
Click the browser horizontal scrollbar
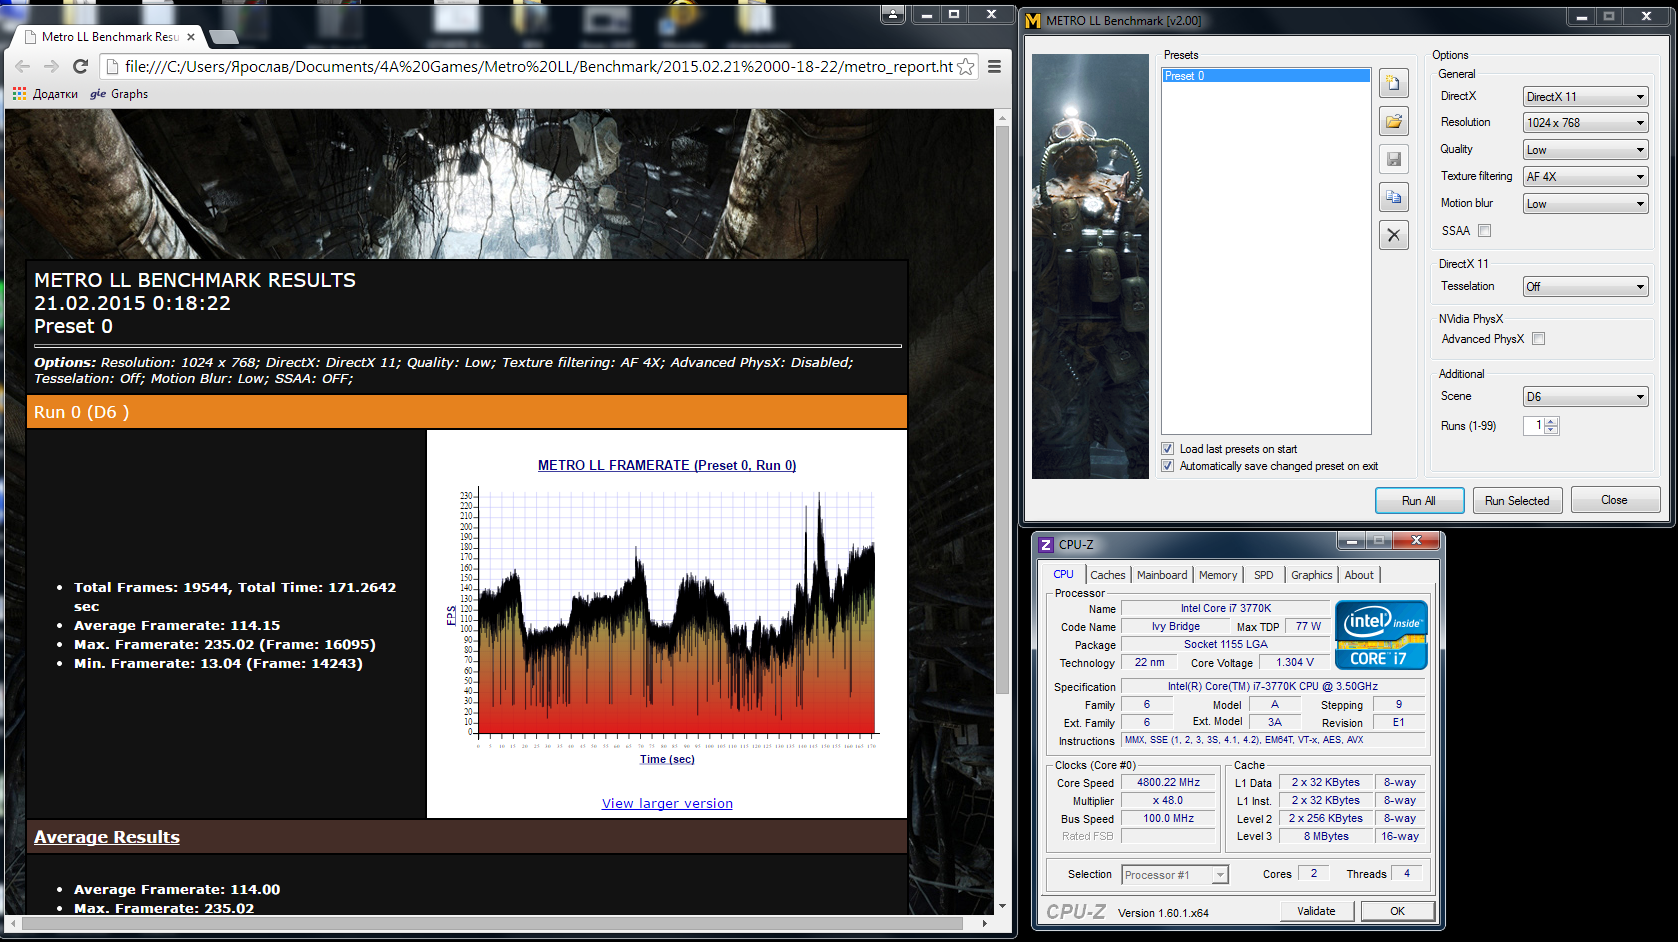coord(492,923)
